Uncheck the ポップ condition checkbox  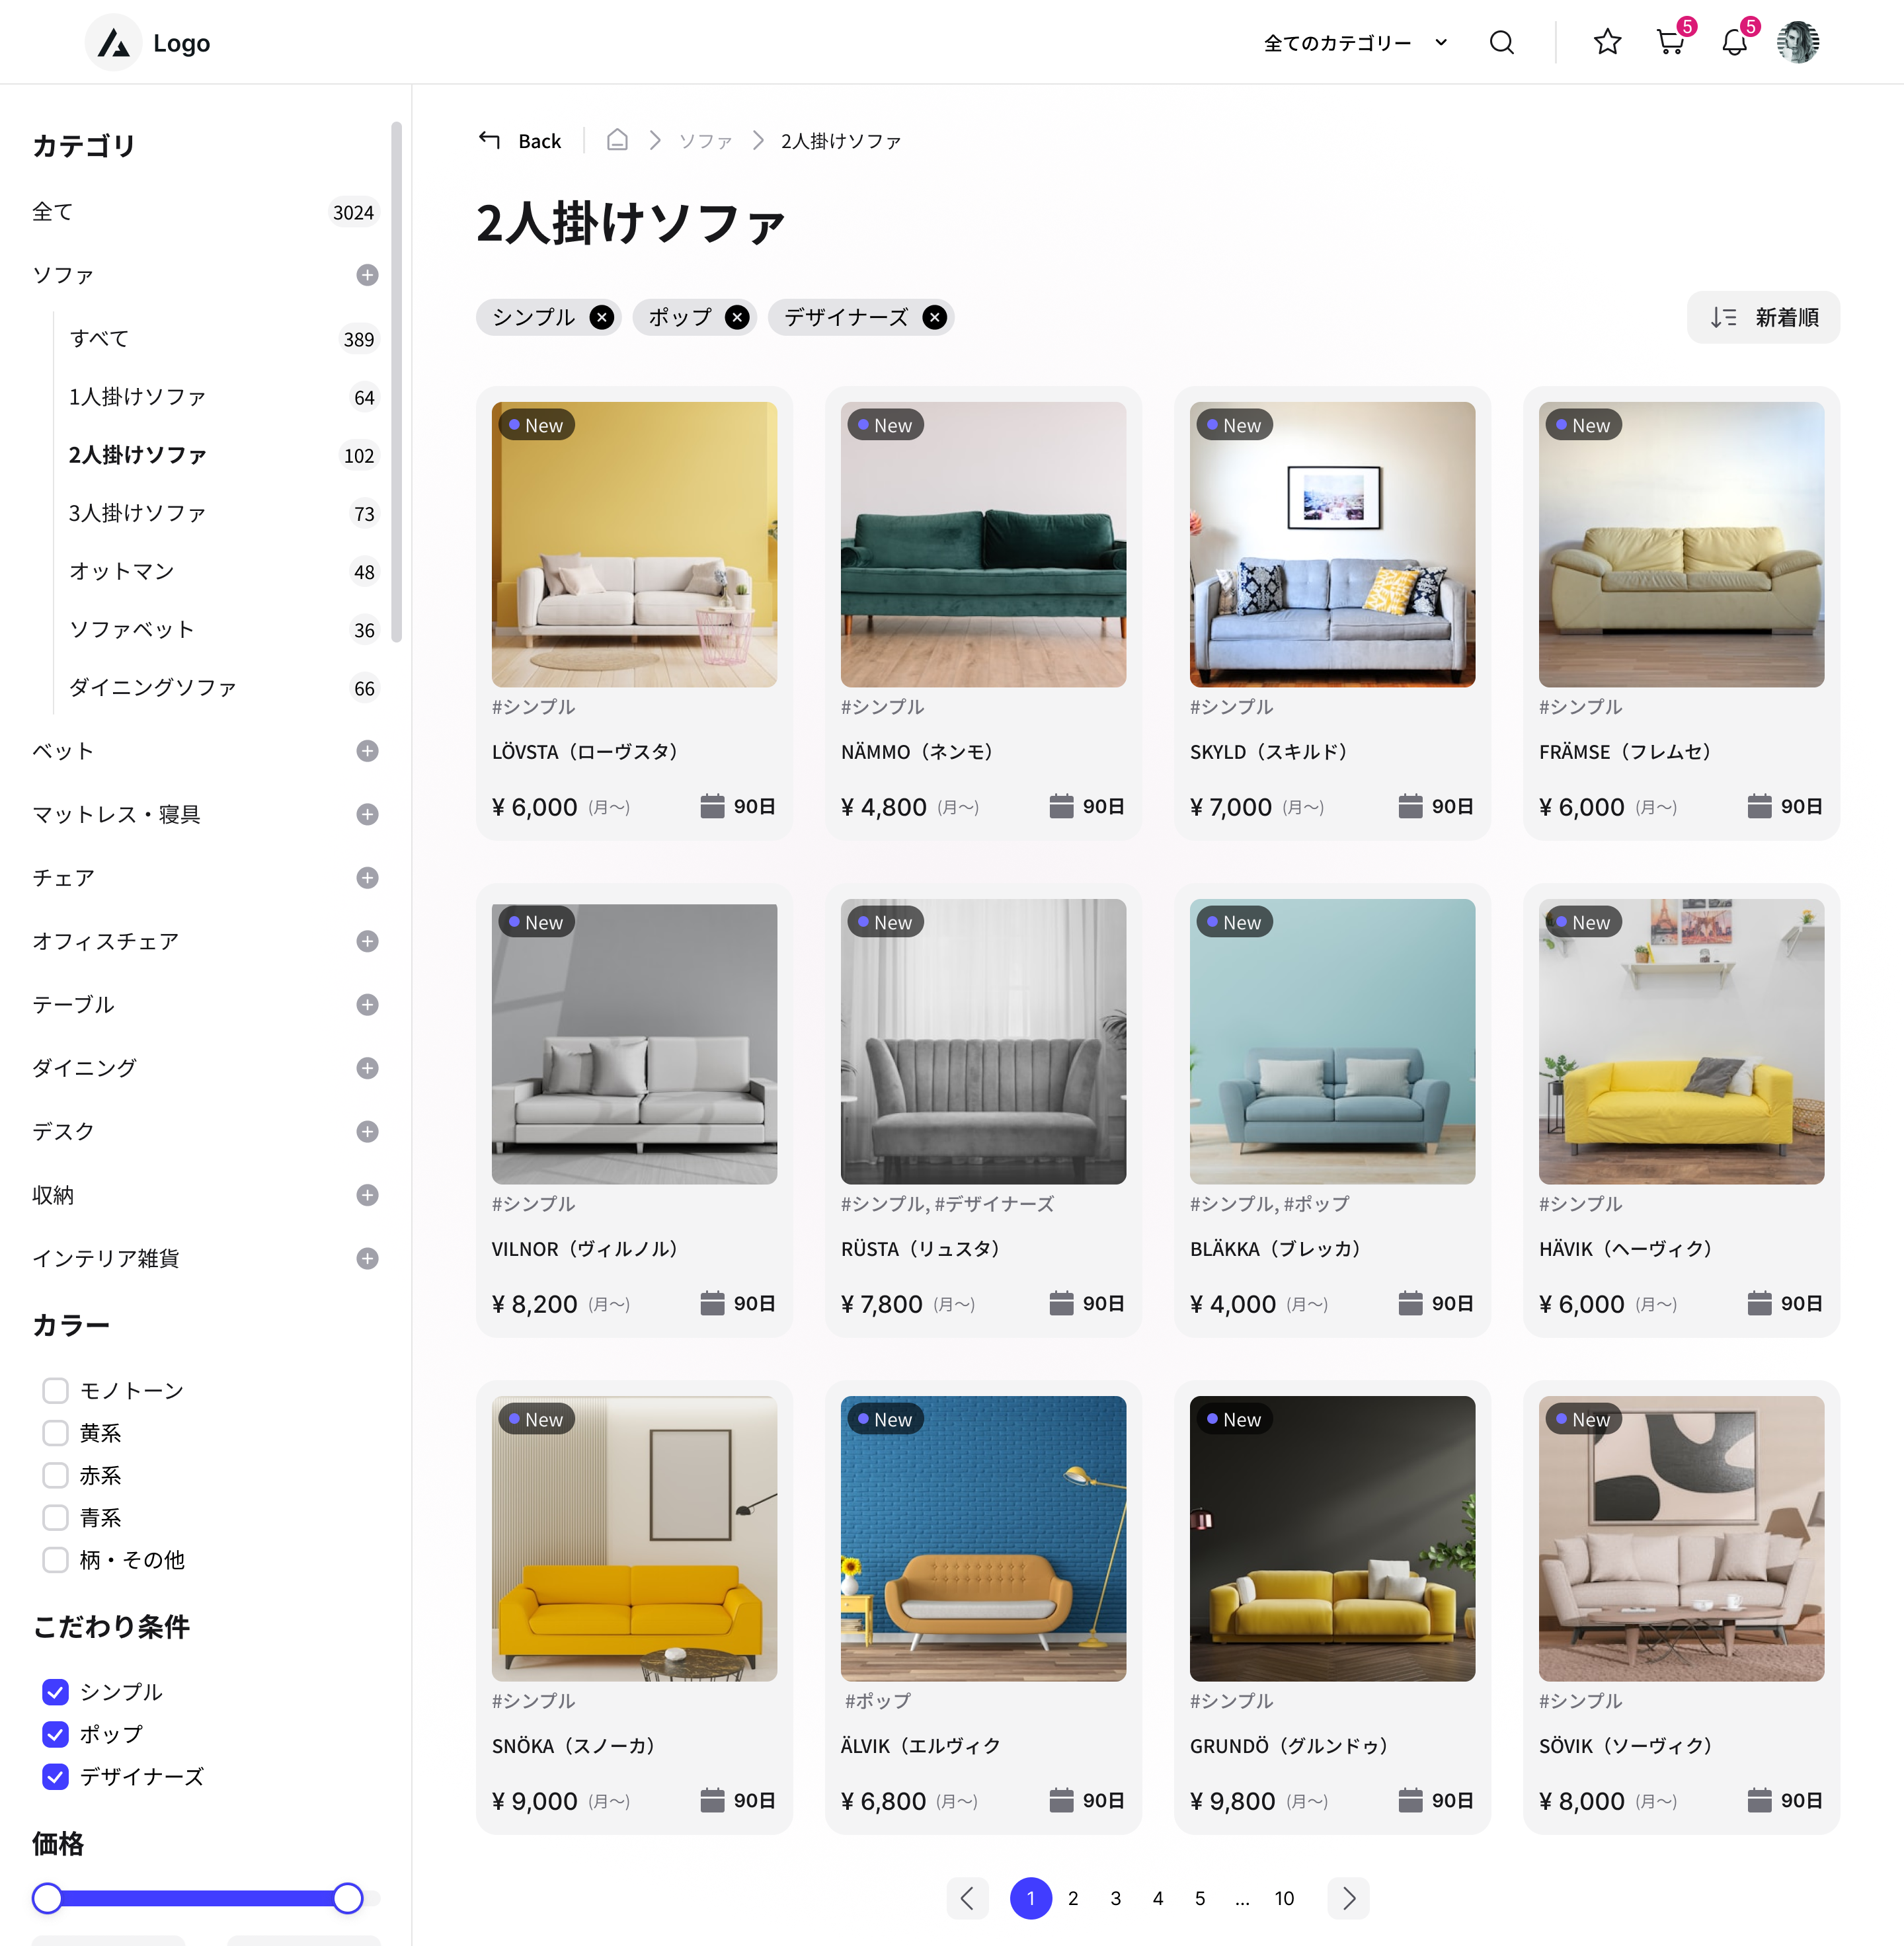(55, 1734)
